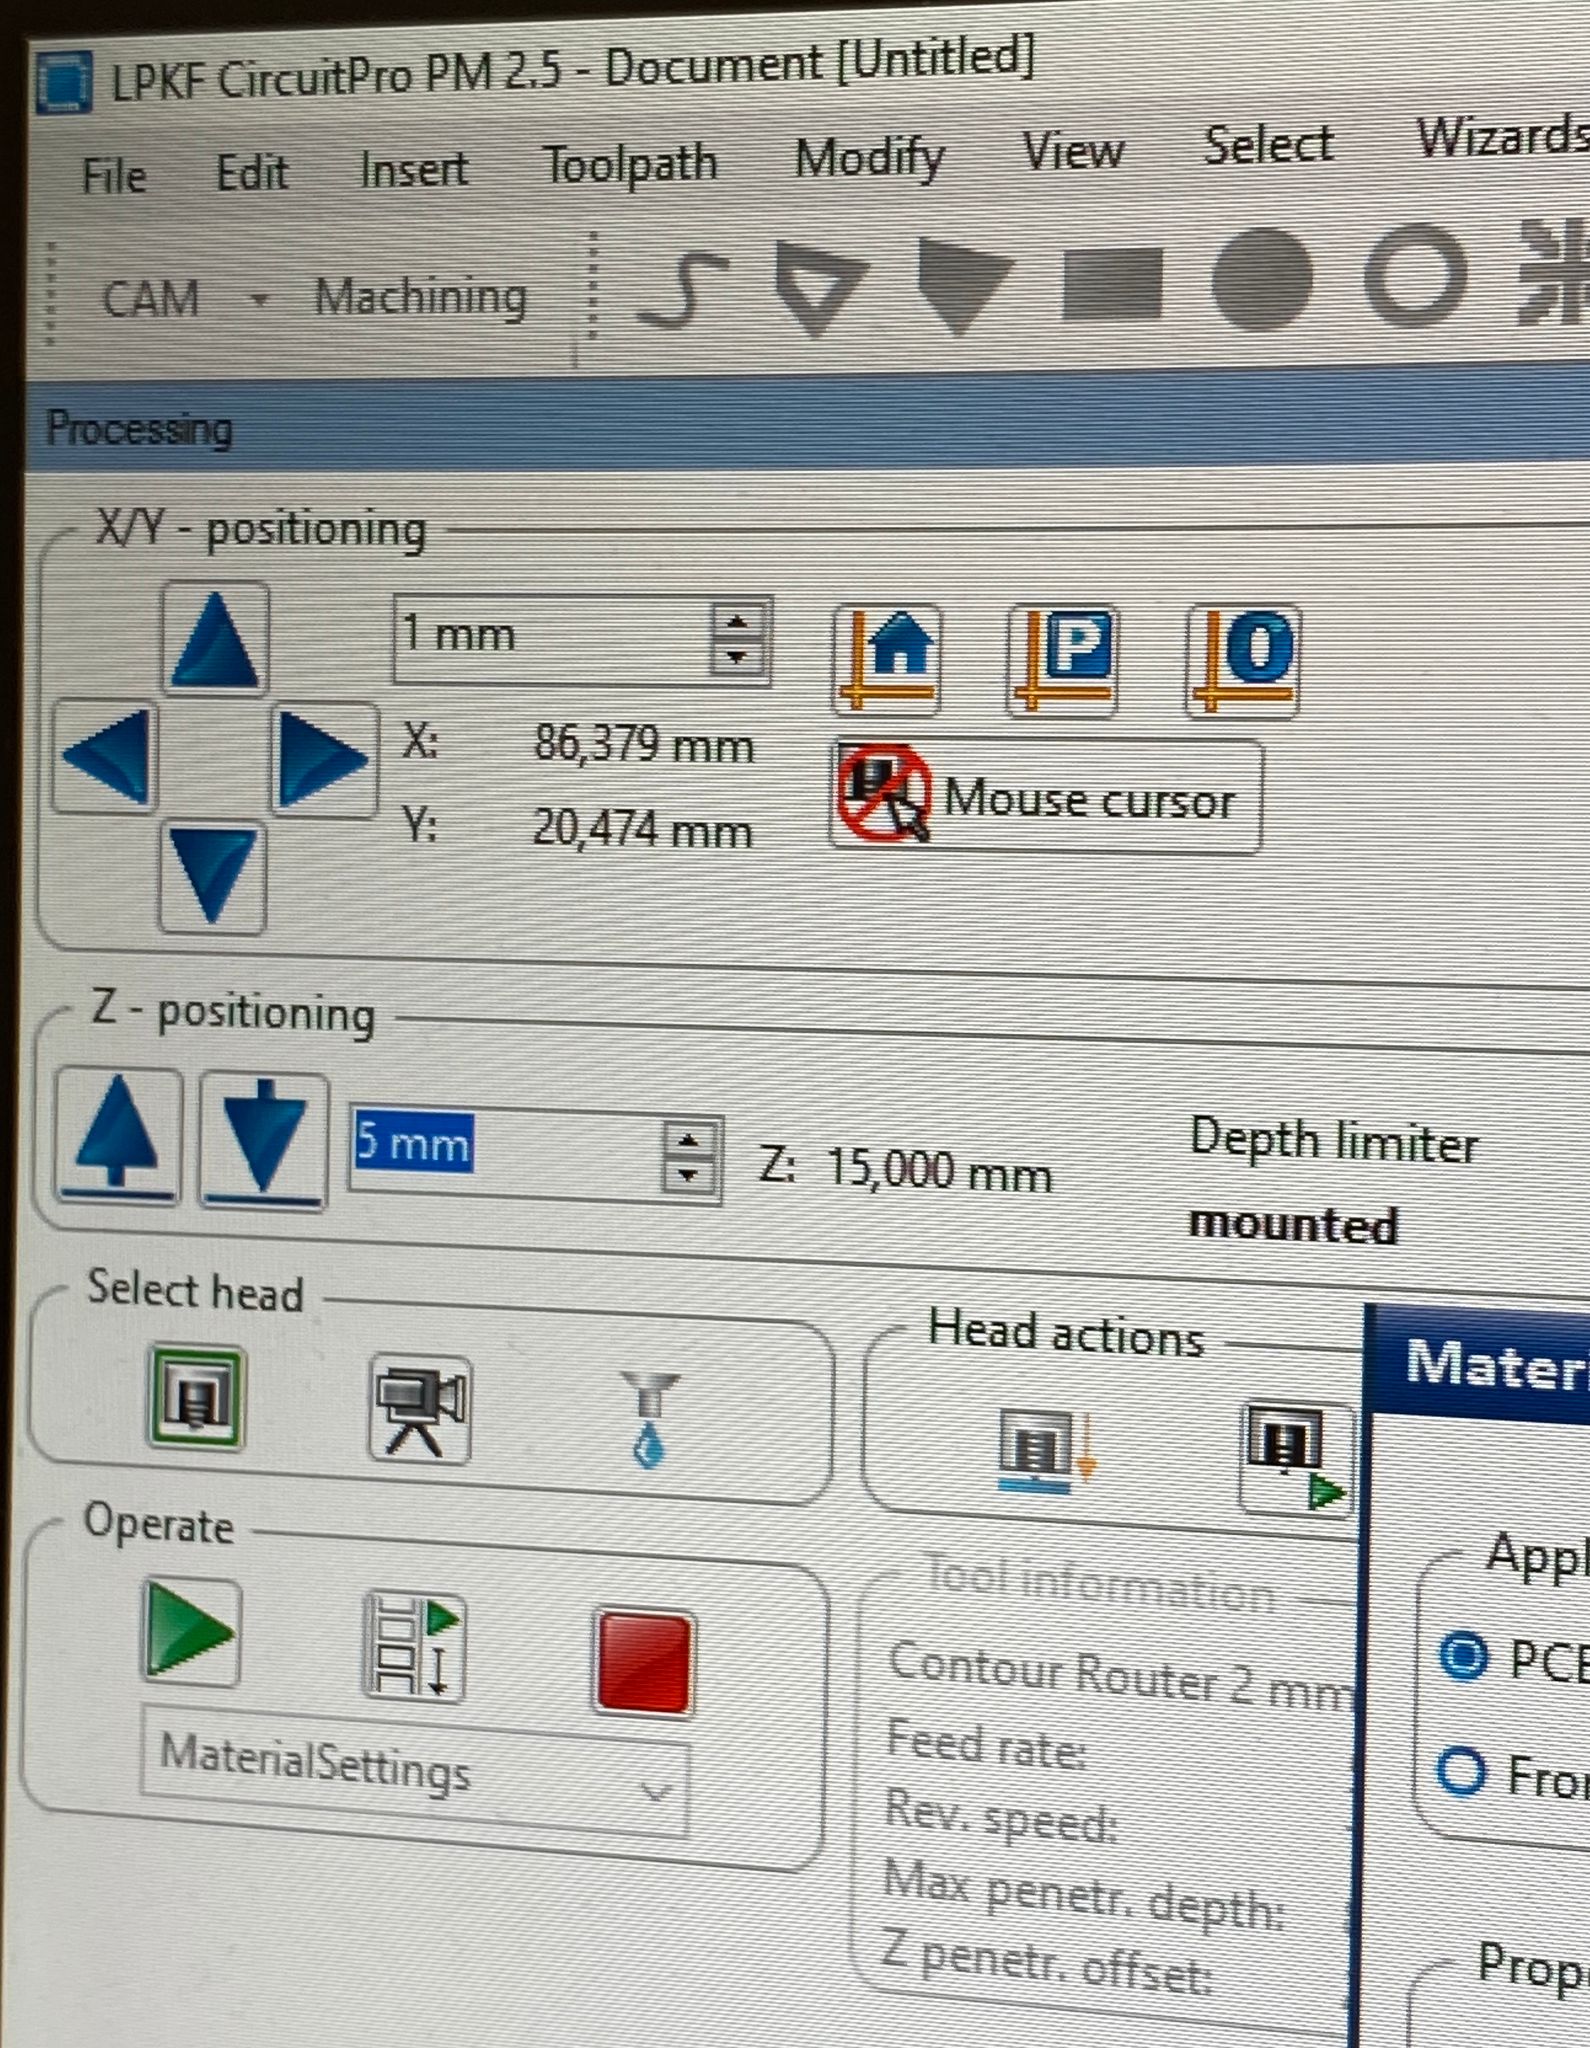Viewport: 1590px width, 2048px height.
Task: Click the X coordinate value 86,379 mm
Action: (643, 745)
